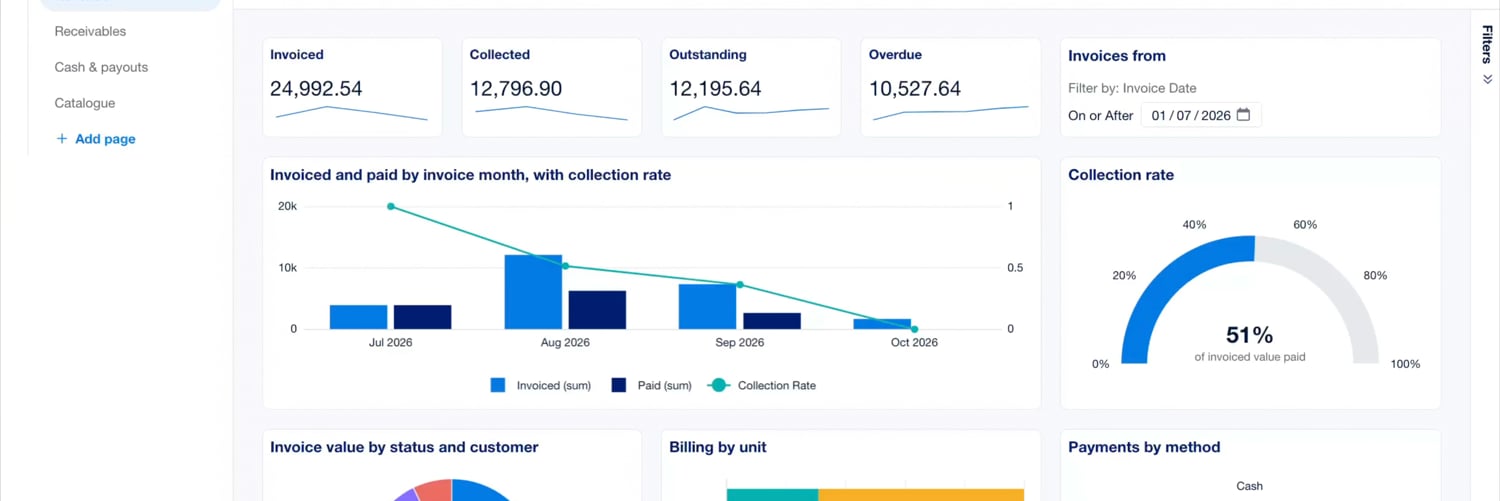Click the 51% collection rate value
This screenshot has width=1500, height=501.
pyautogui.click(x=1249, y=335)
